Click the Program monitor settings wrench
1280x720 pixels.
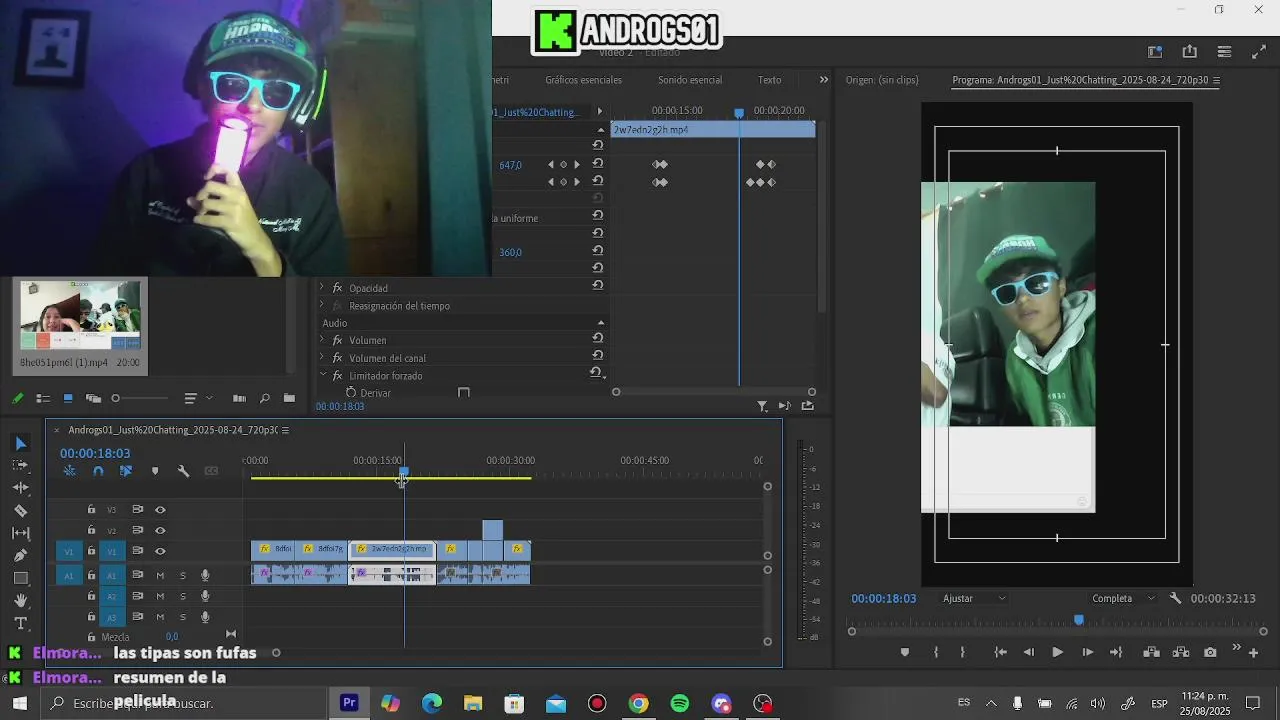pyautogui.click(x=1175, y=598)
